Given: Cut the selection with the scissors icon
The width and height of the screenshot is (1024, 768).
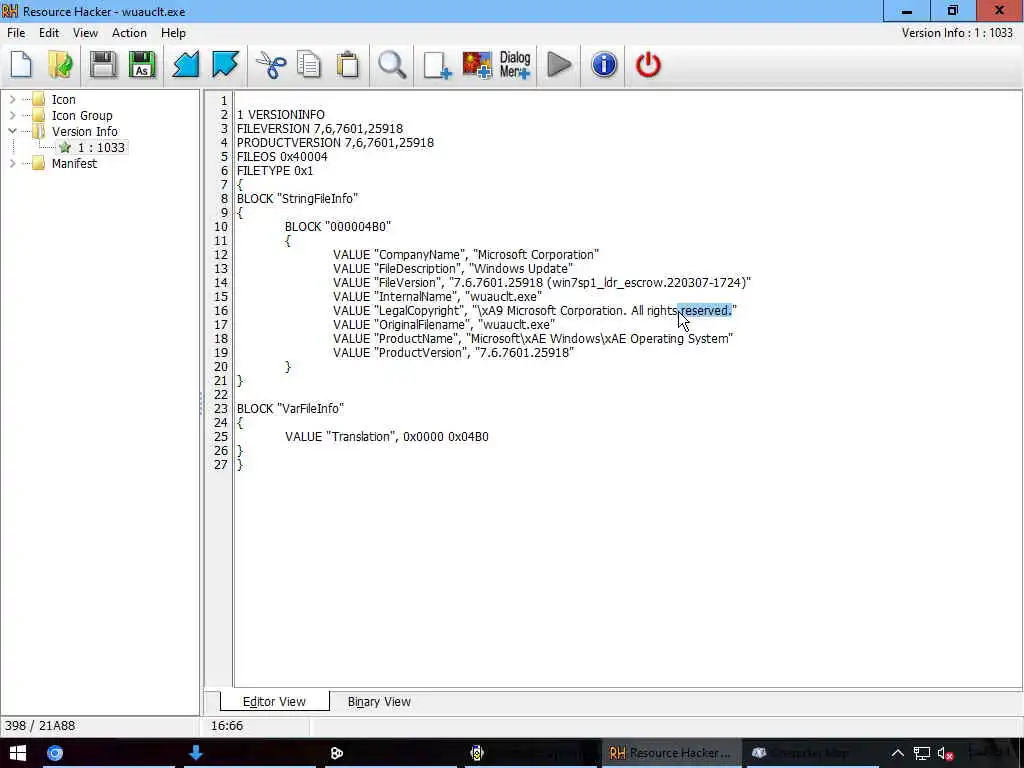Looking at the screenshot, I should tap(270, 65).
